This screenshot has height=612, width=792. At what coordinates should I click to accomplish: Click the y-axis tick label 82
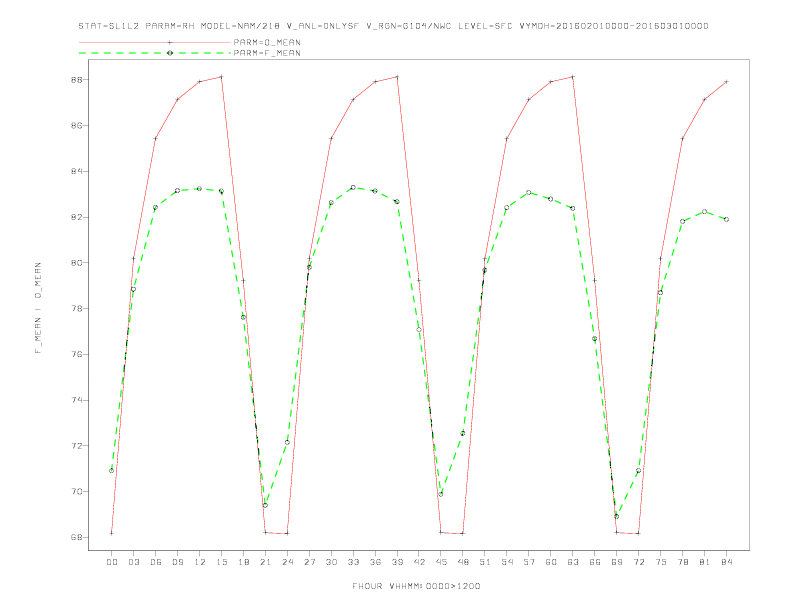77,217
